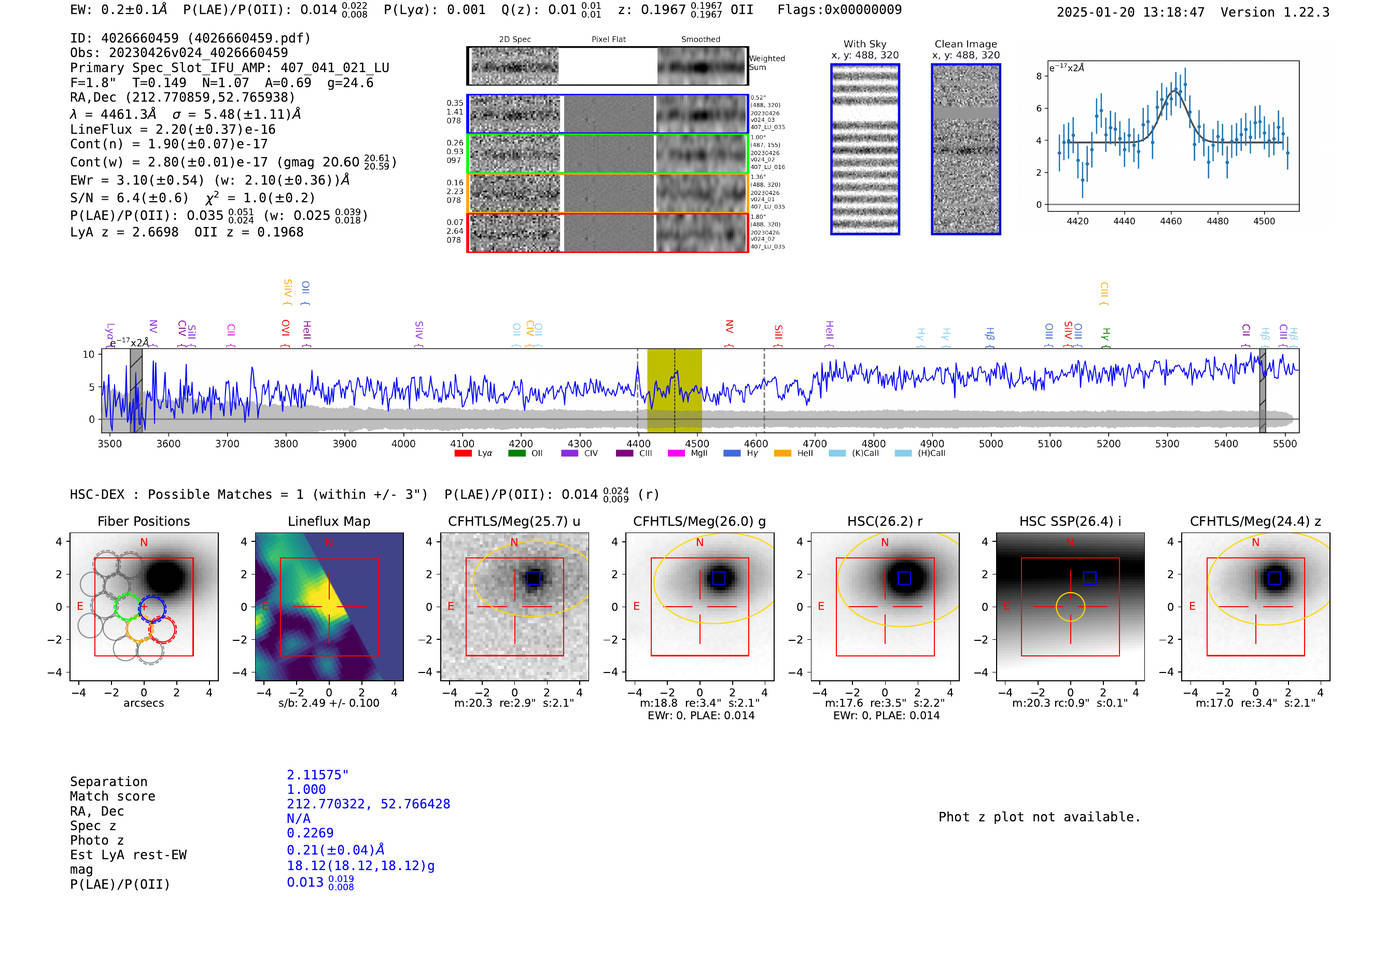Click the purple CIV legend swatch
This screenshot has height=953, width=1400.
click(570, 453)
